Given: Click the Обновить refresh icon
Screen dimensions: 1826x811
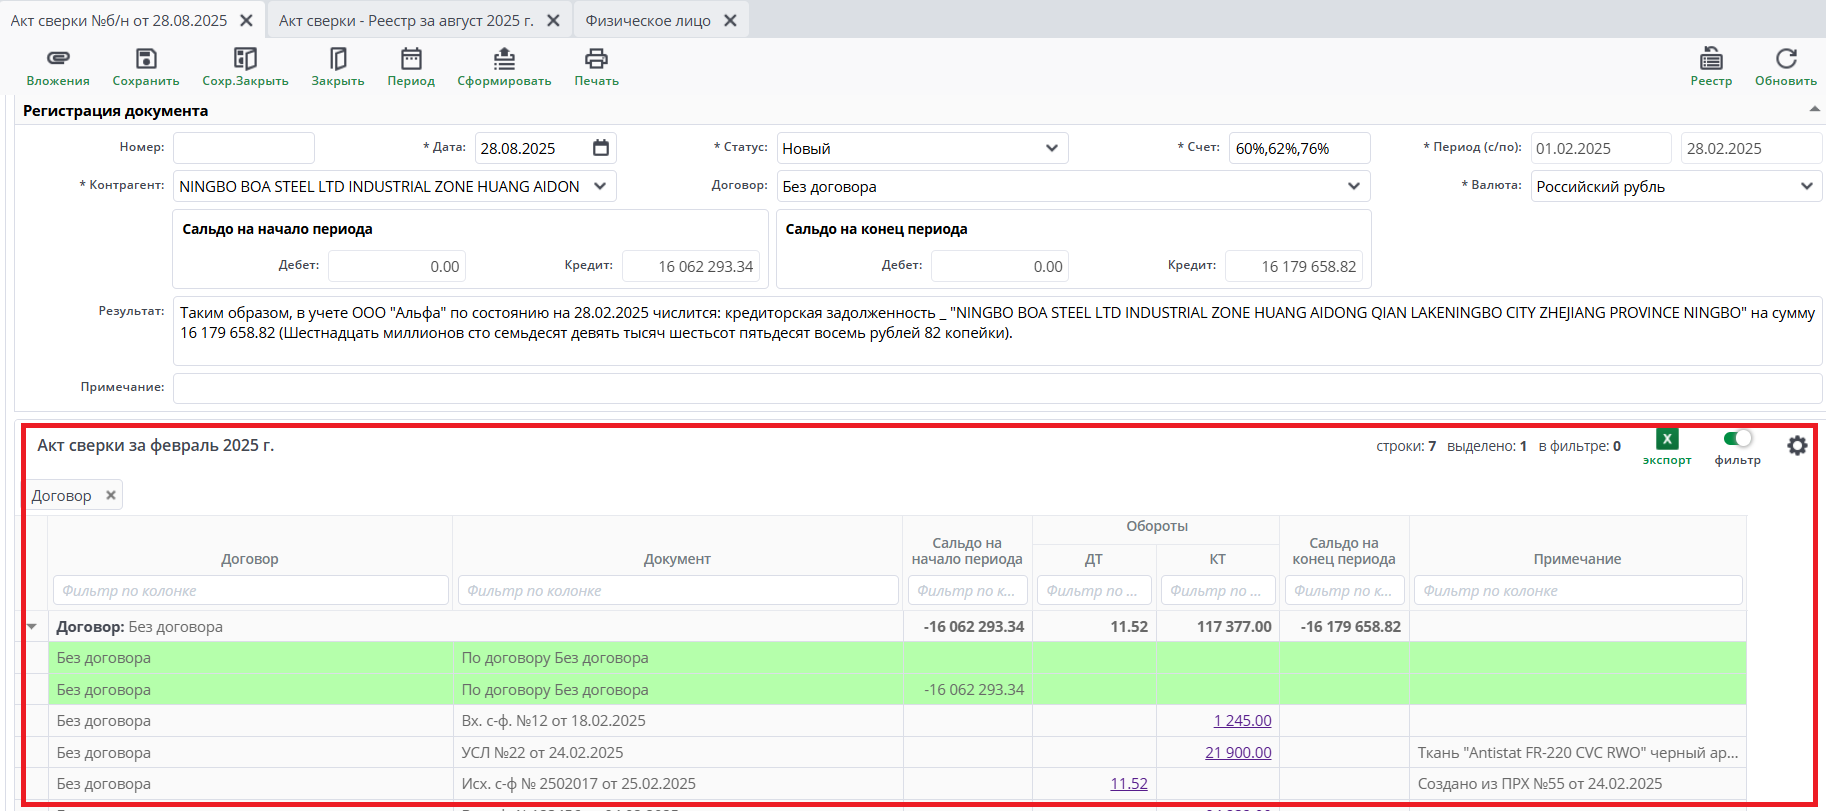Looking at the screenshot, I should [x=1786, y=59].
